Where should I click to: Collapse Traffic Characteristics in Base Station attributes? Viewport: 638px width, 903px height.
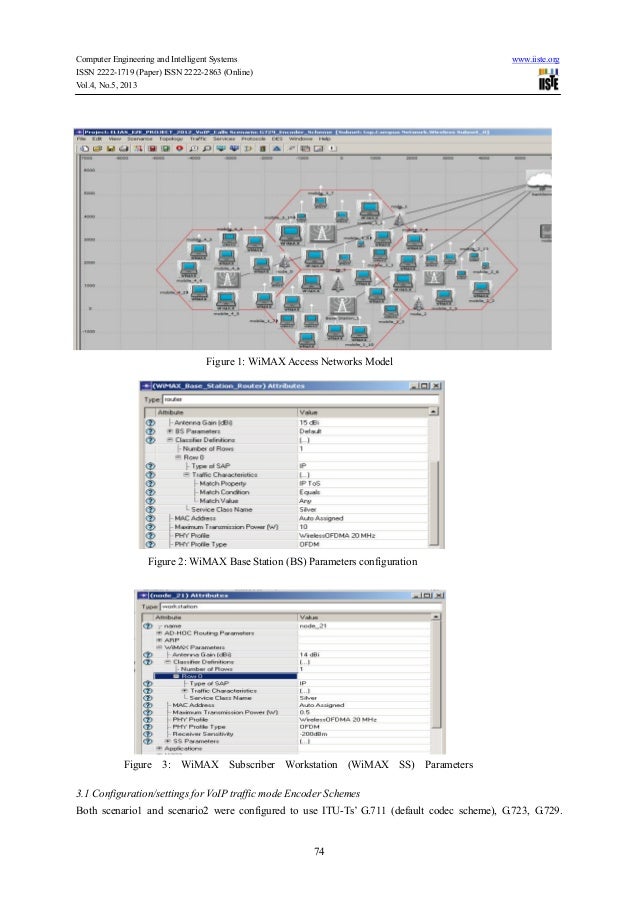(187, 475)
